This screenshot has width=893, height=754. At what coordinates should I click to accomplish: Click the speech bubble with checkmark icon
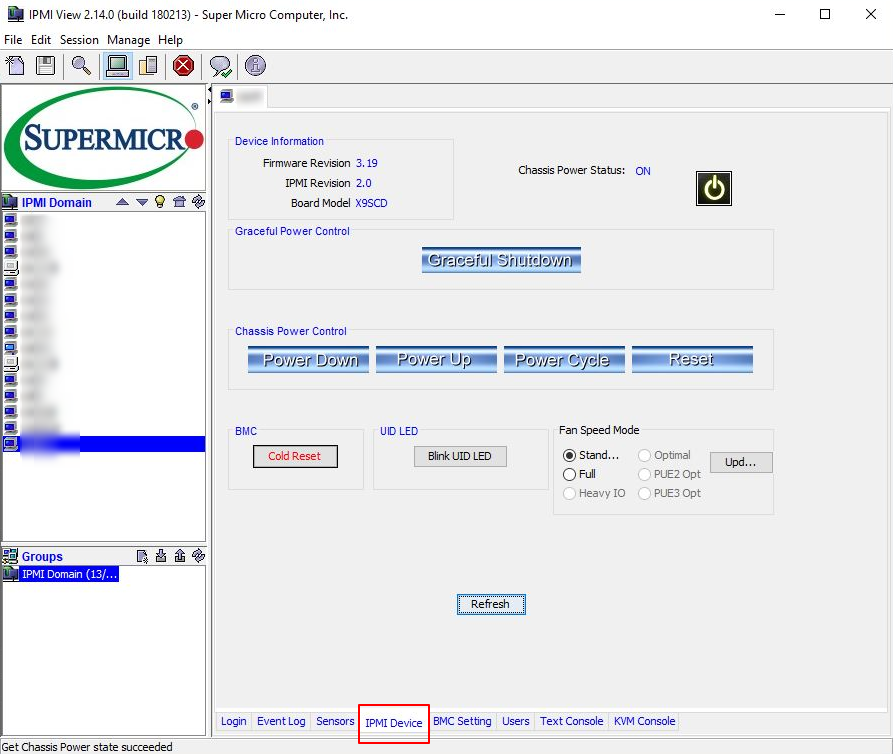[220, 66]
